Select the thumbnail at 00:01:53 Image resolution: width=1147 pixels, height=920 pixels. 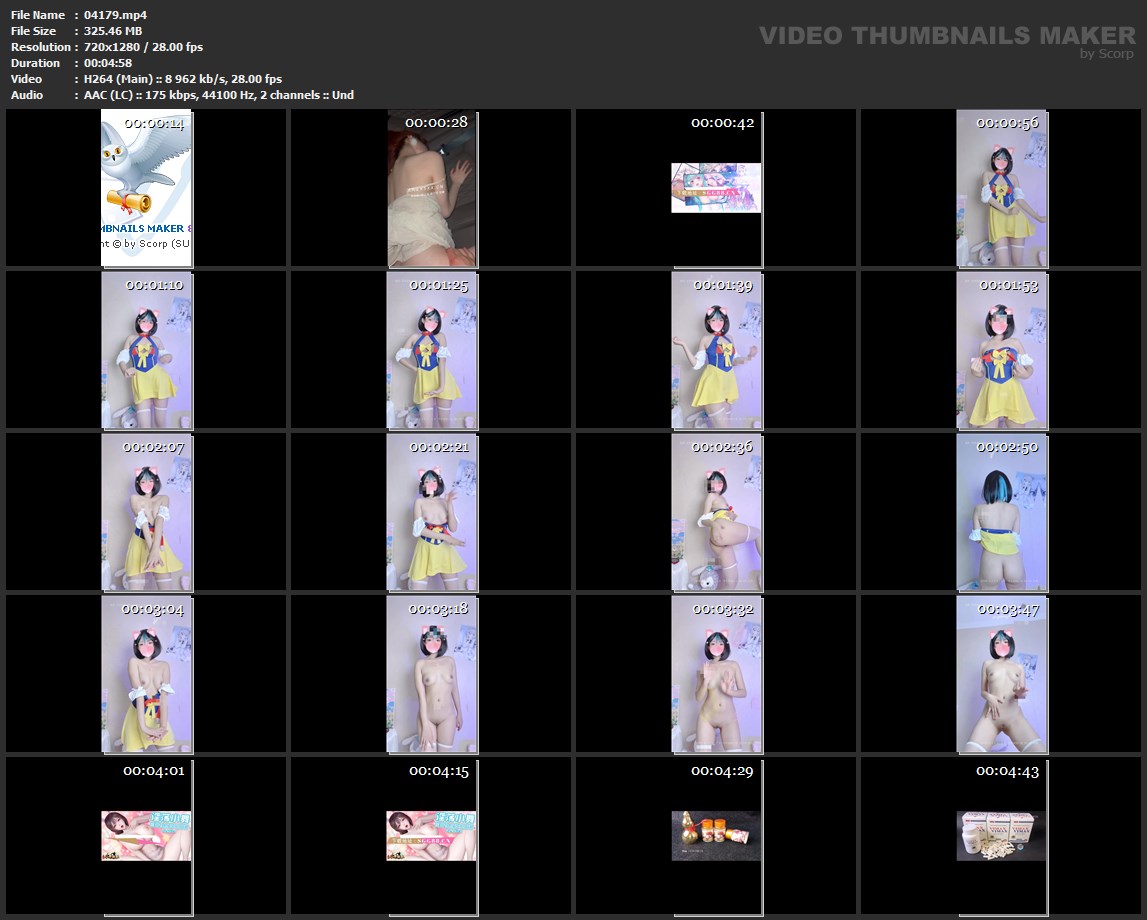[x=1001, y=350]
